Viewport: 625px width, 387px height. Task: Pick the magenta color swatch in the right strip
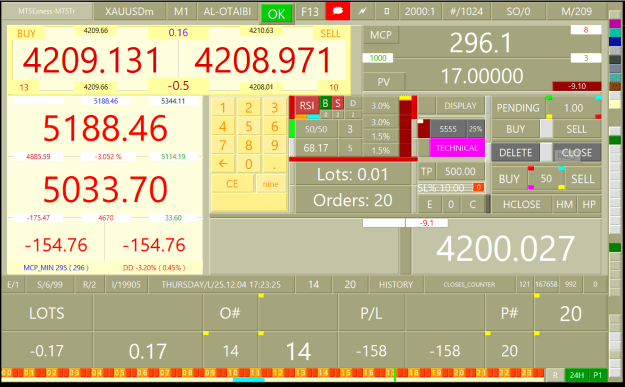[615, 24]
